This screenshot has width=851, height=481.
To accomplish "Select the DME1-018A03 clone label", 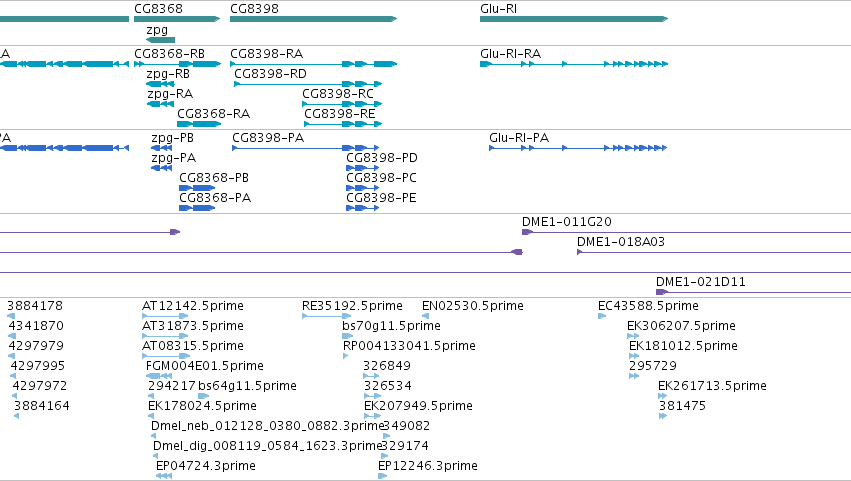I will [x=621, y=242].
